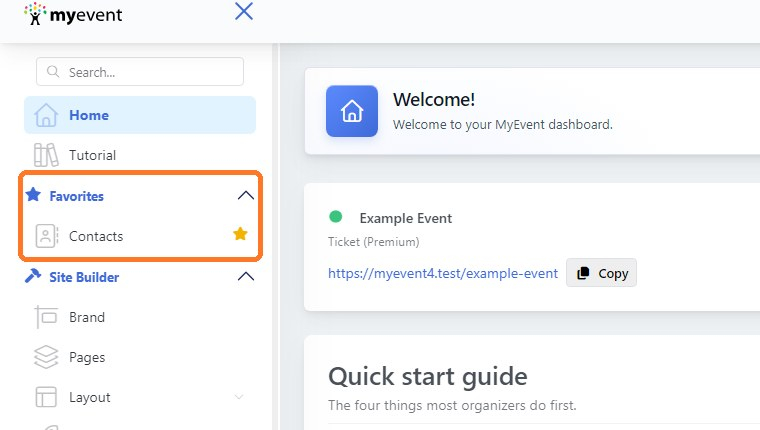Click the blue star Favorites icon
Screen dimensions: 760x430
coord(33,194)
